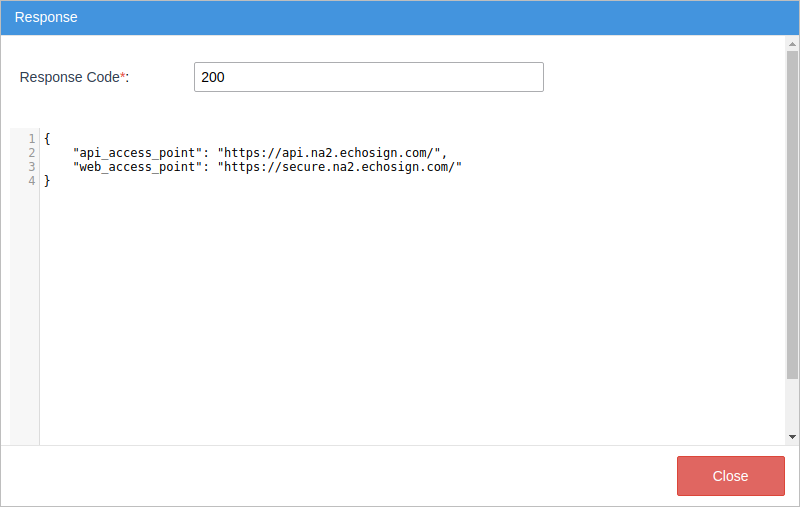Viewport: 800px width, 507px height.
Task: Click the red required asterisk
Action: [x=123, y=77]
